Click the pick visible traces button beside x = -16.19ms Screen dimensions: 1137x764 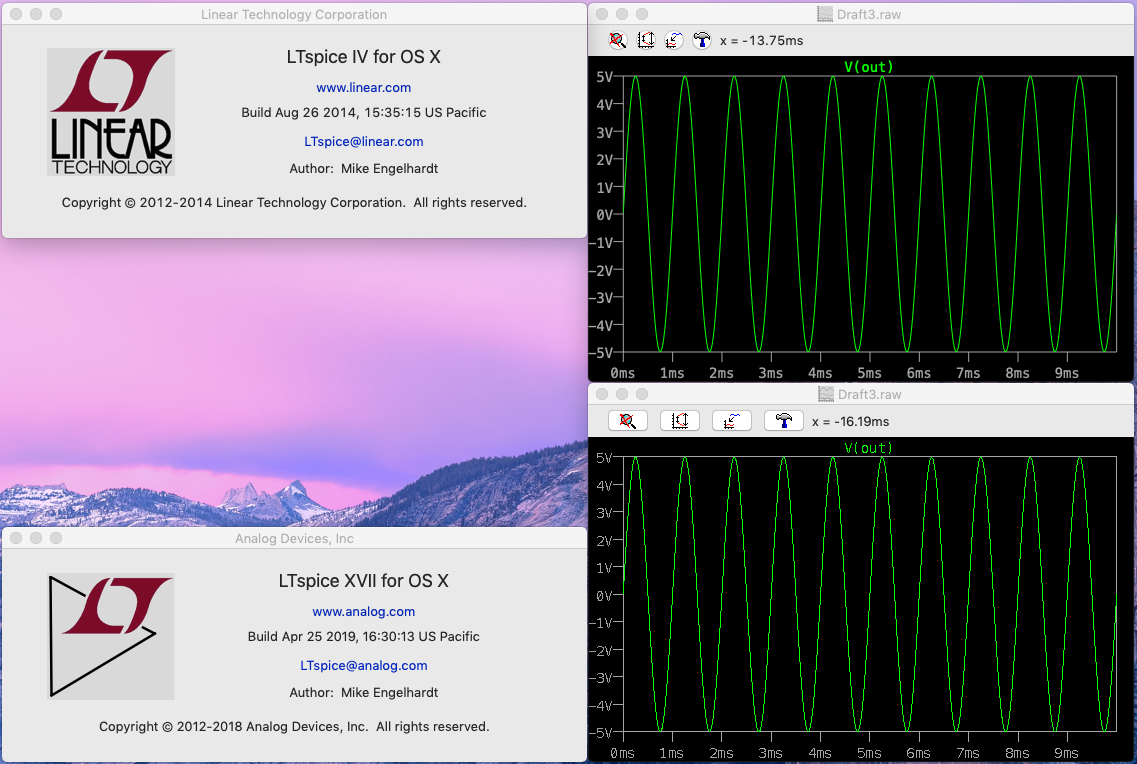pyautogui.click(x=732, y=421)
